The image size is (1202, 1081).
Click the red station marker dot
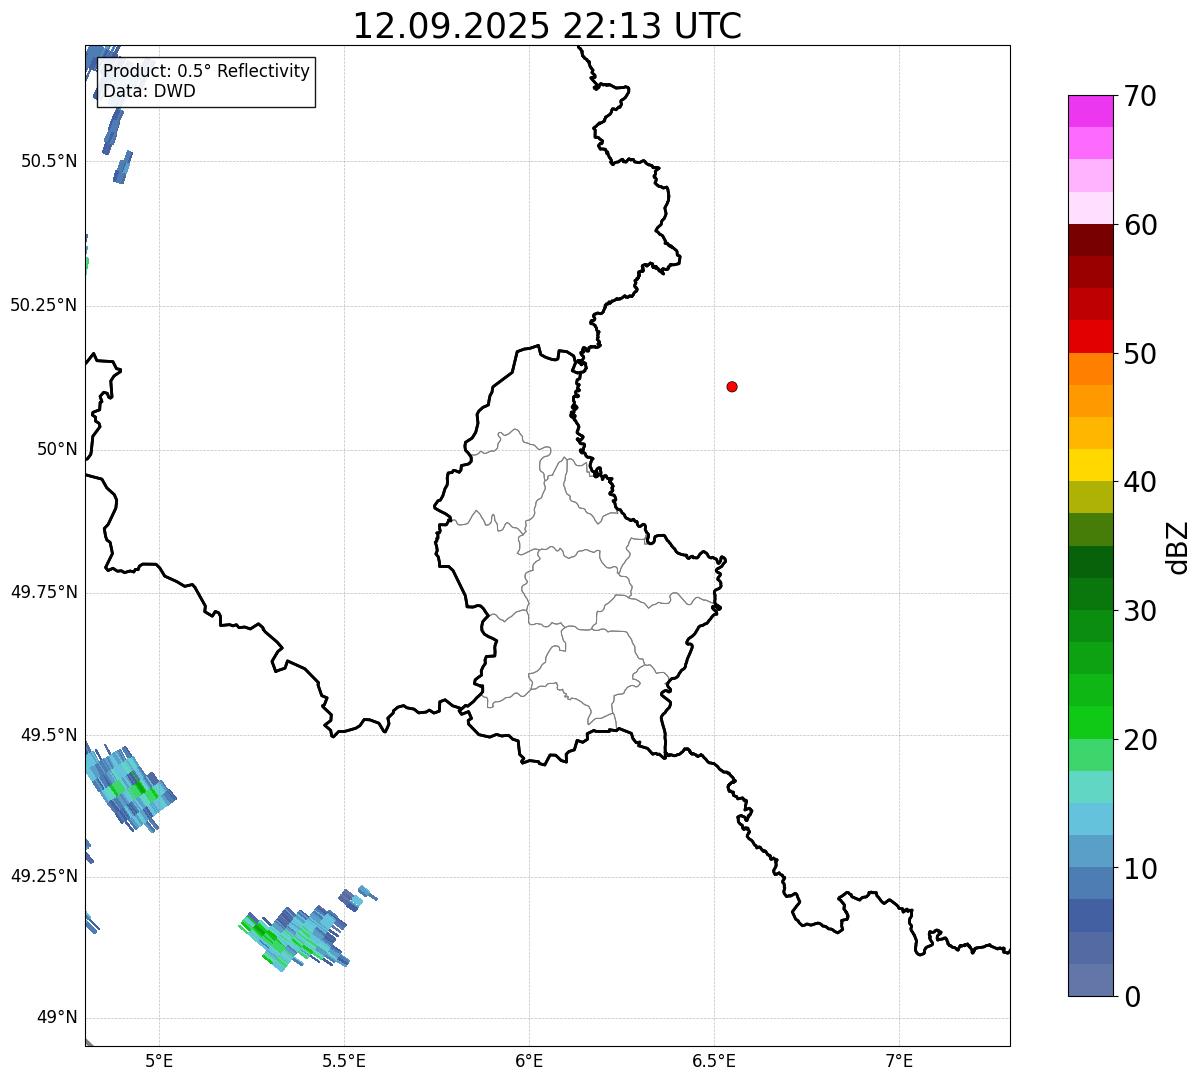[732, 386]
